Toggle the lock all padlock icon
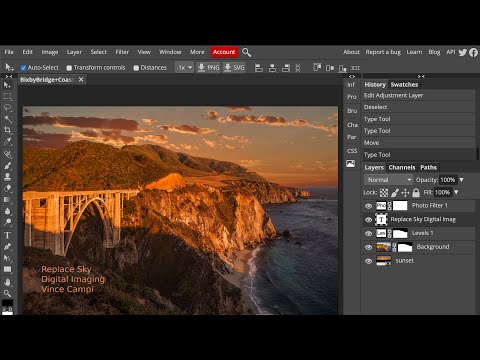Screen dimensions: 480x360 coord(416,192)
